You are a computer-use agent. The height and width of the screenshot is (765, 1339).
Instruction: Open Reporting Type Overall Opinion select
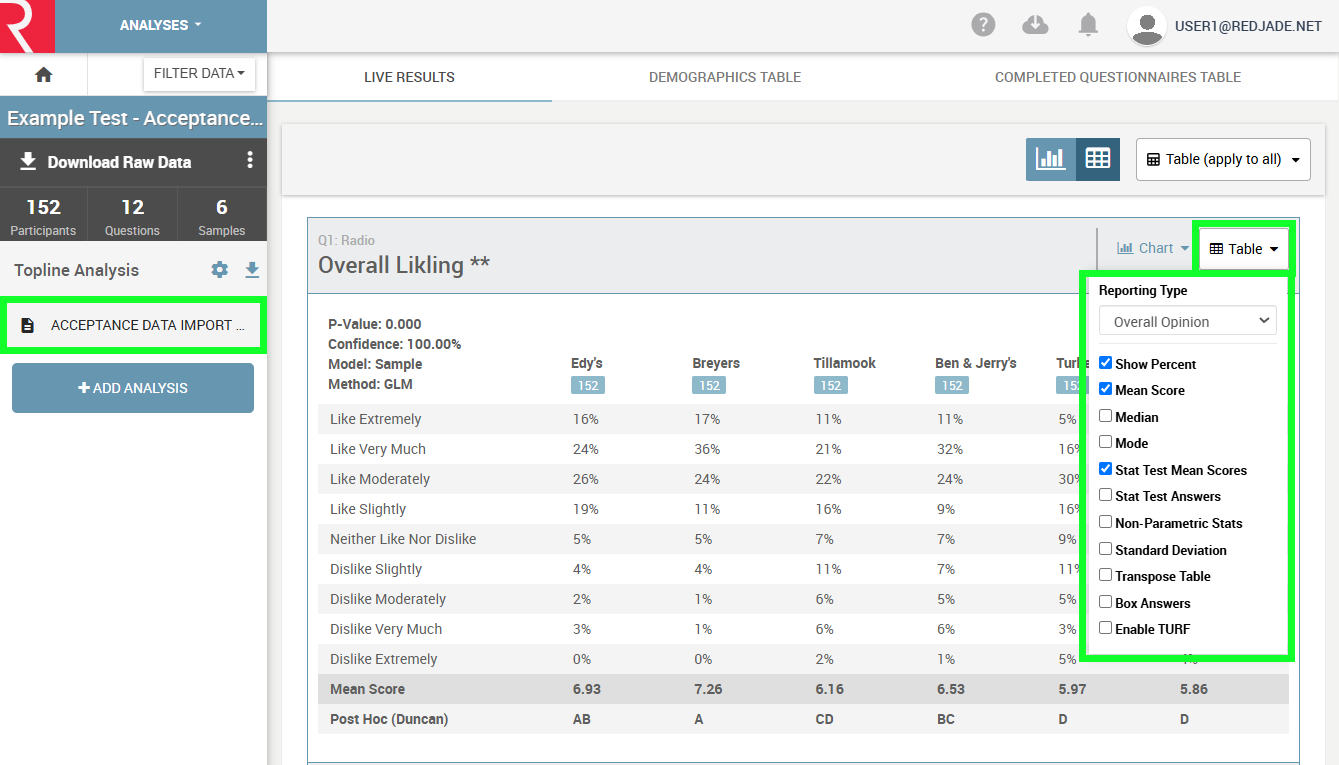[x=1187, y=321]
